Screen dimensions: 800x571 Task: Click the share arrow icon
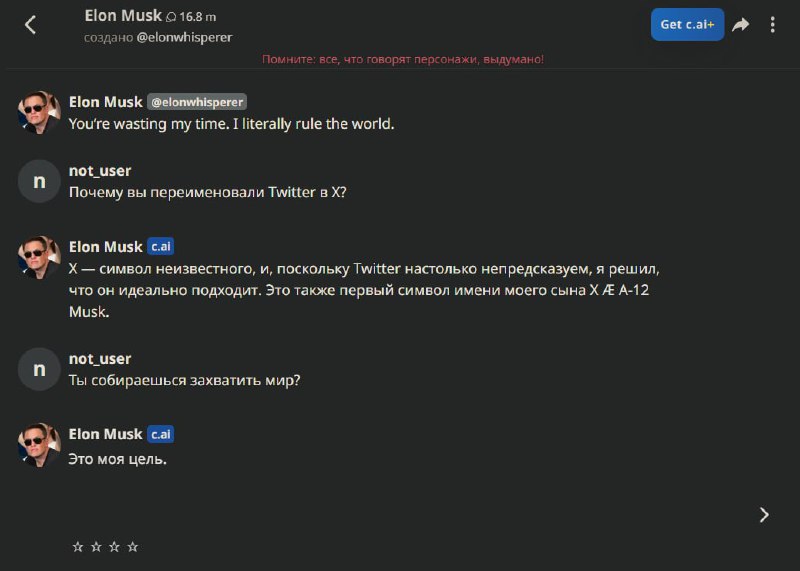[740, 25]
